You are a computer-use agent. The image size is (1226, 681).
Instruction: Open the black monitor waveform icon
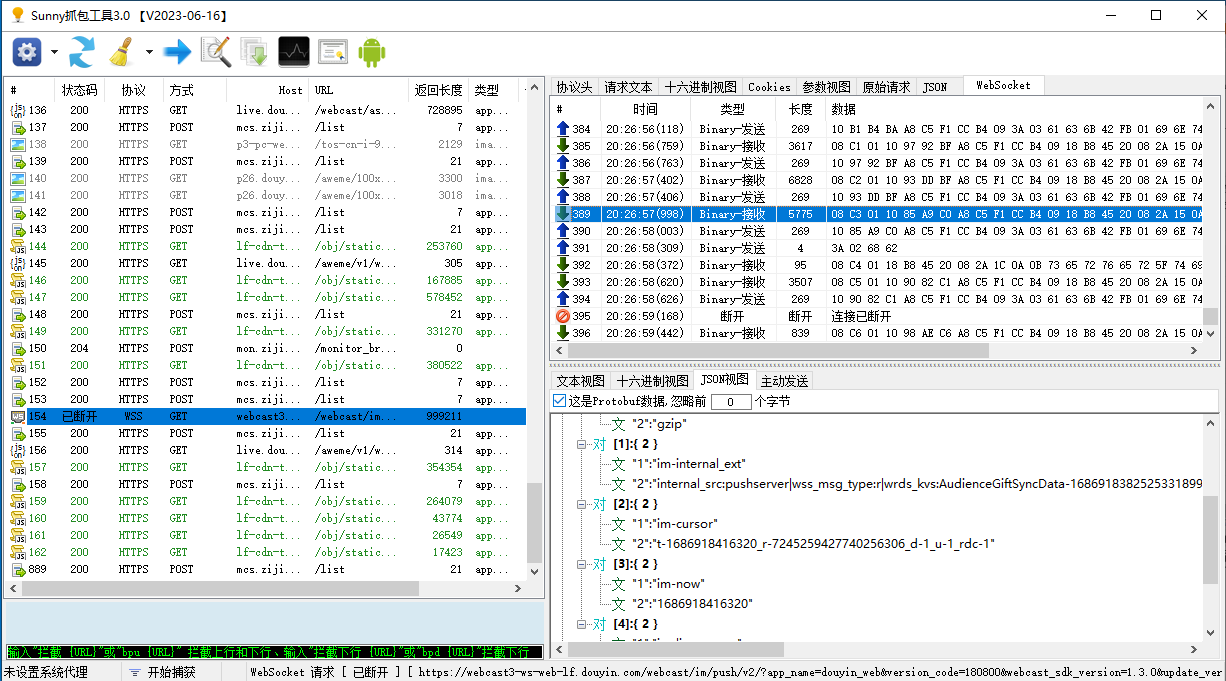coord(294,52)
